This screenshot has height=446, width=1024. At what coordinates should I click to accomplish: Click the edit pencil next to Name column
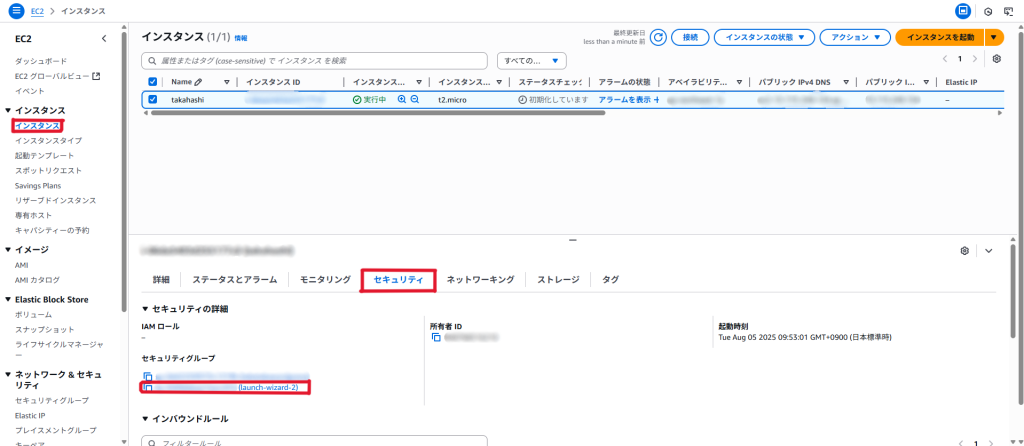coord(199,82)
